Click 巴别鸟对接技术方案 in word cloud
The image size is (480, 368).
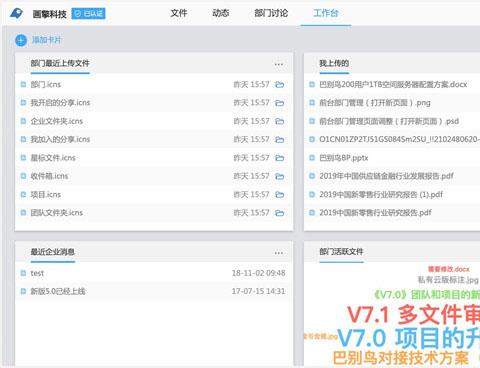coord(401,358)
